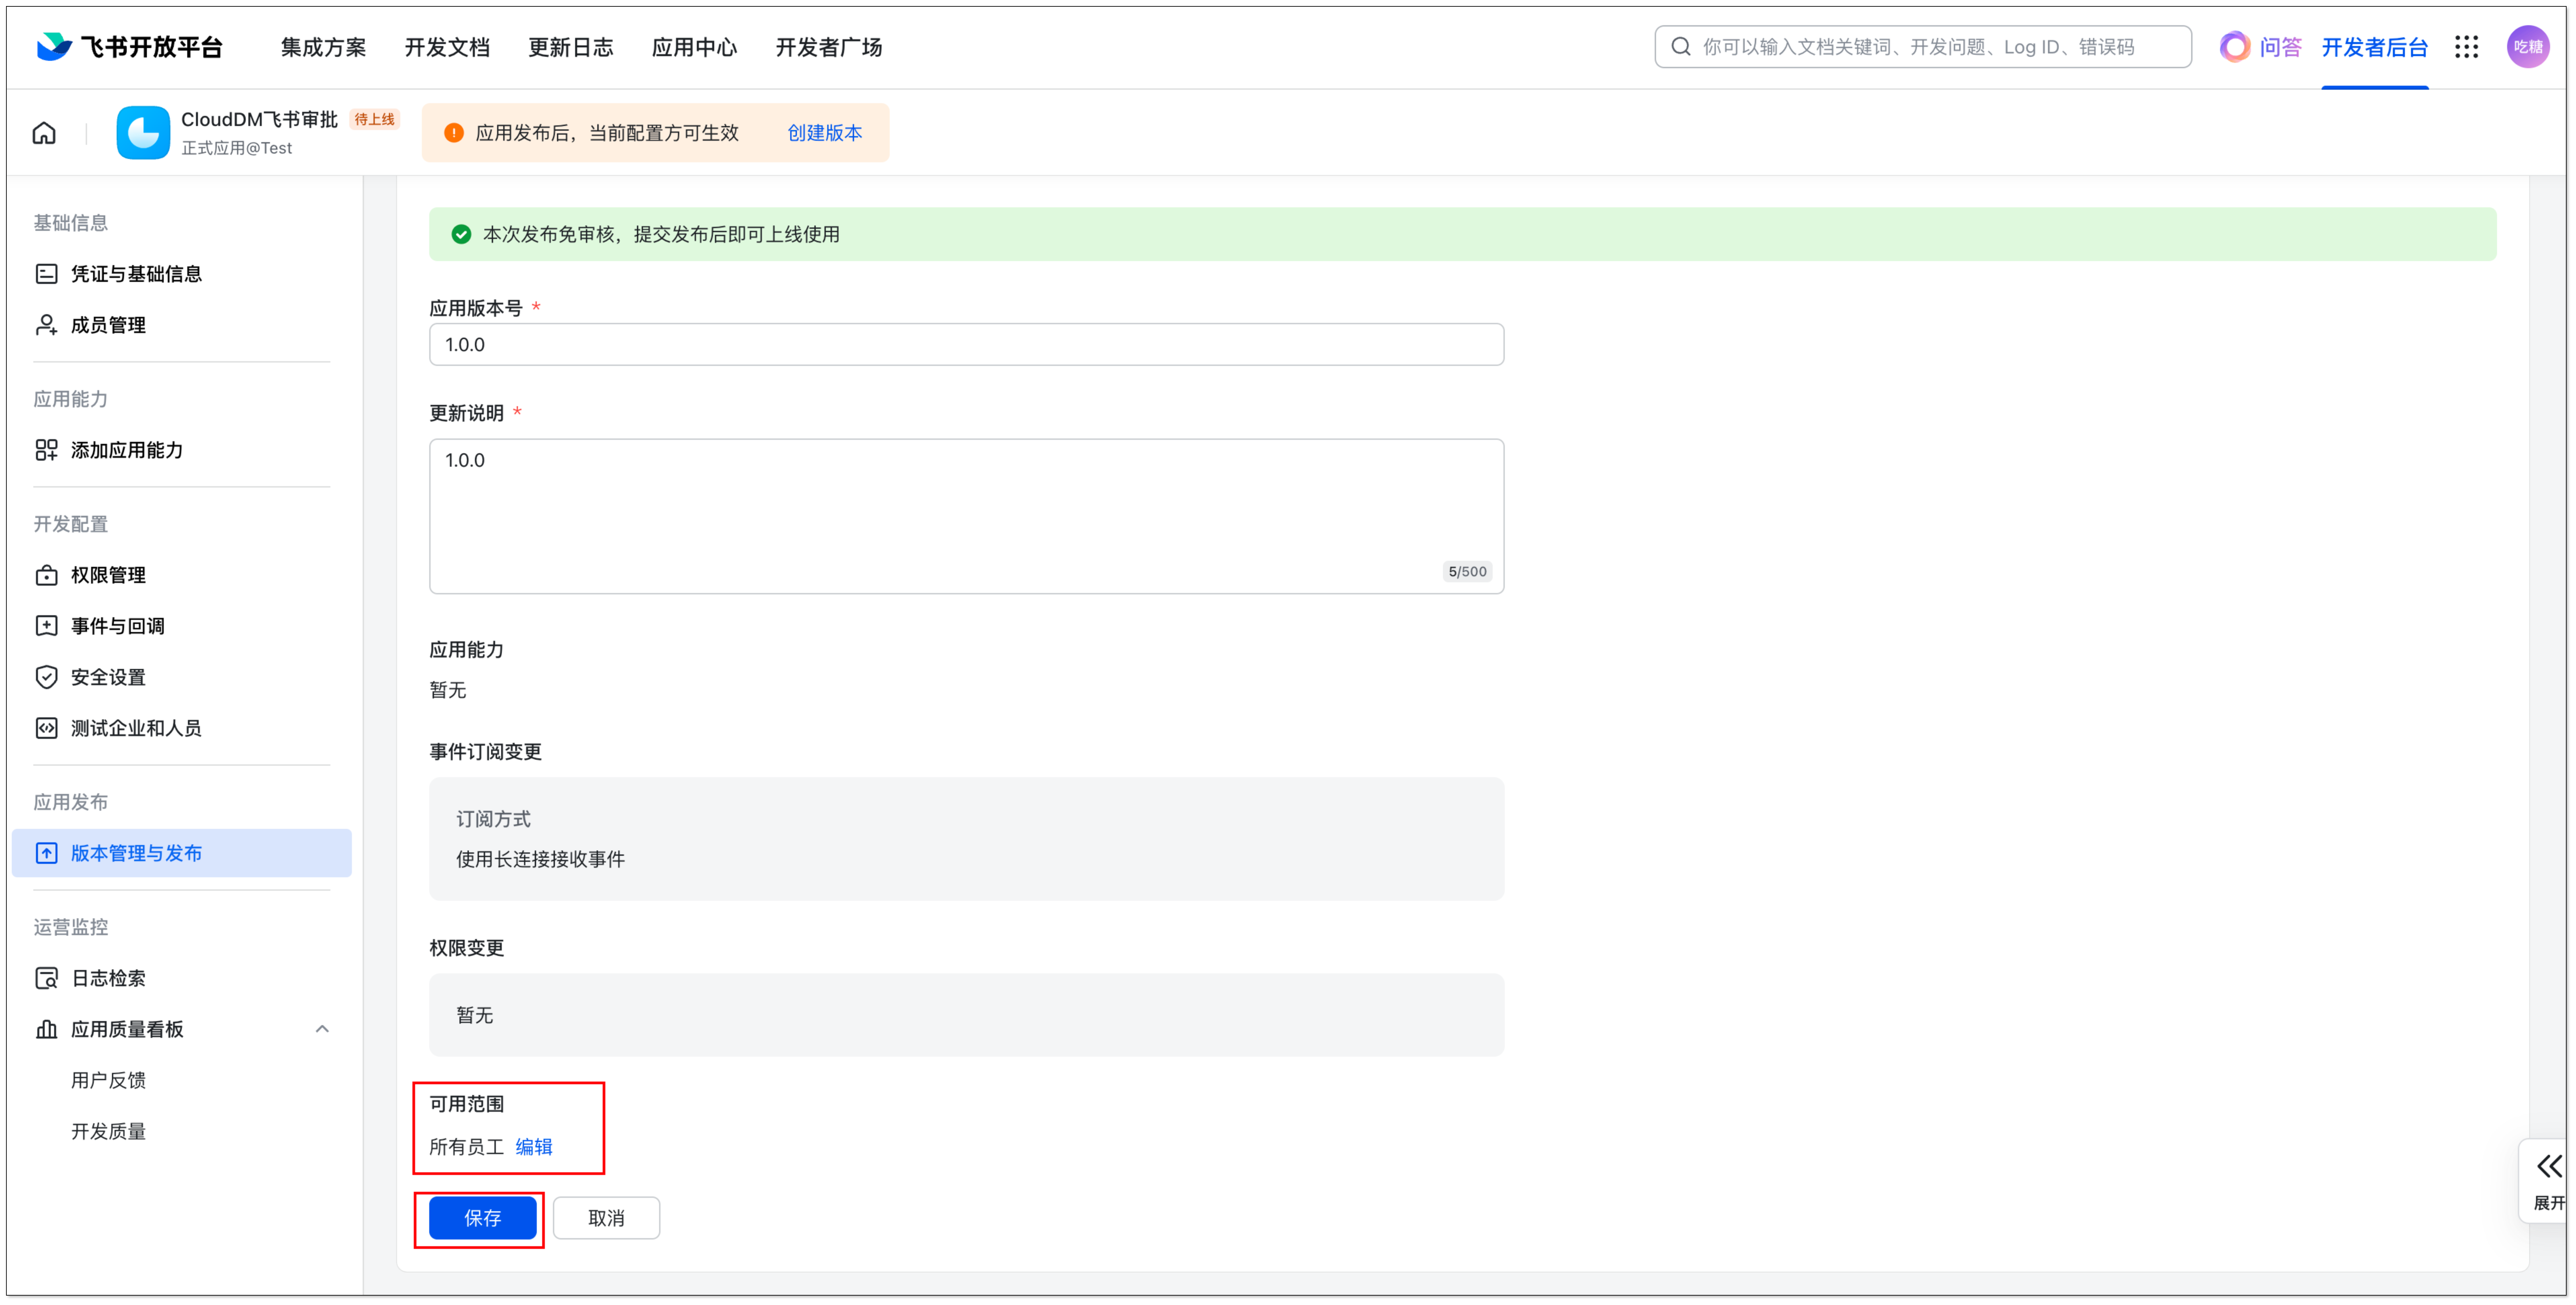
Task: Select 日志检索 in the sidebar
Action: (x=108, y=978)
